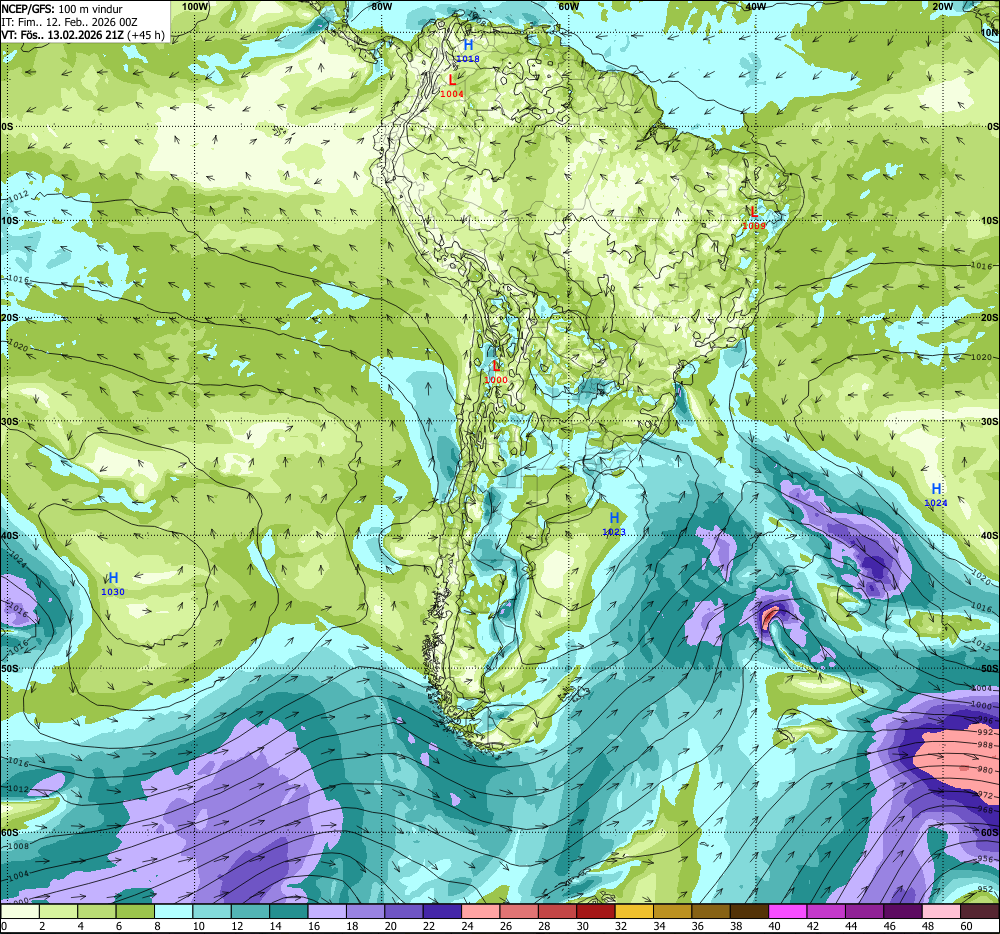Click the magenta legend swatch for 40–42
This screenshot has width=1000, height=934.
coord(788,912)
